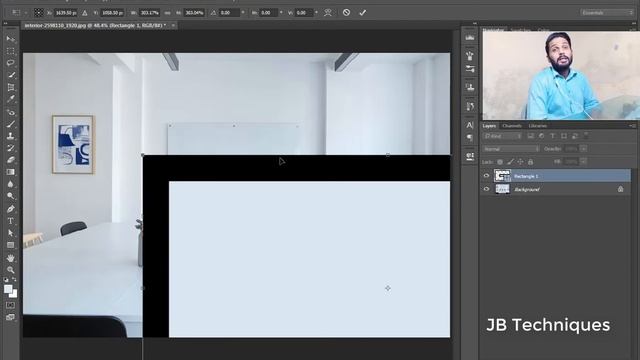Click the X position input field
The width and height of the screenshot is (640, 360).
click(x=66, y=13)
